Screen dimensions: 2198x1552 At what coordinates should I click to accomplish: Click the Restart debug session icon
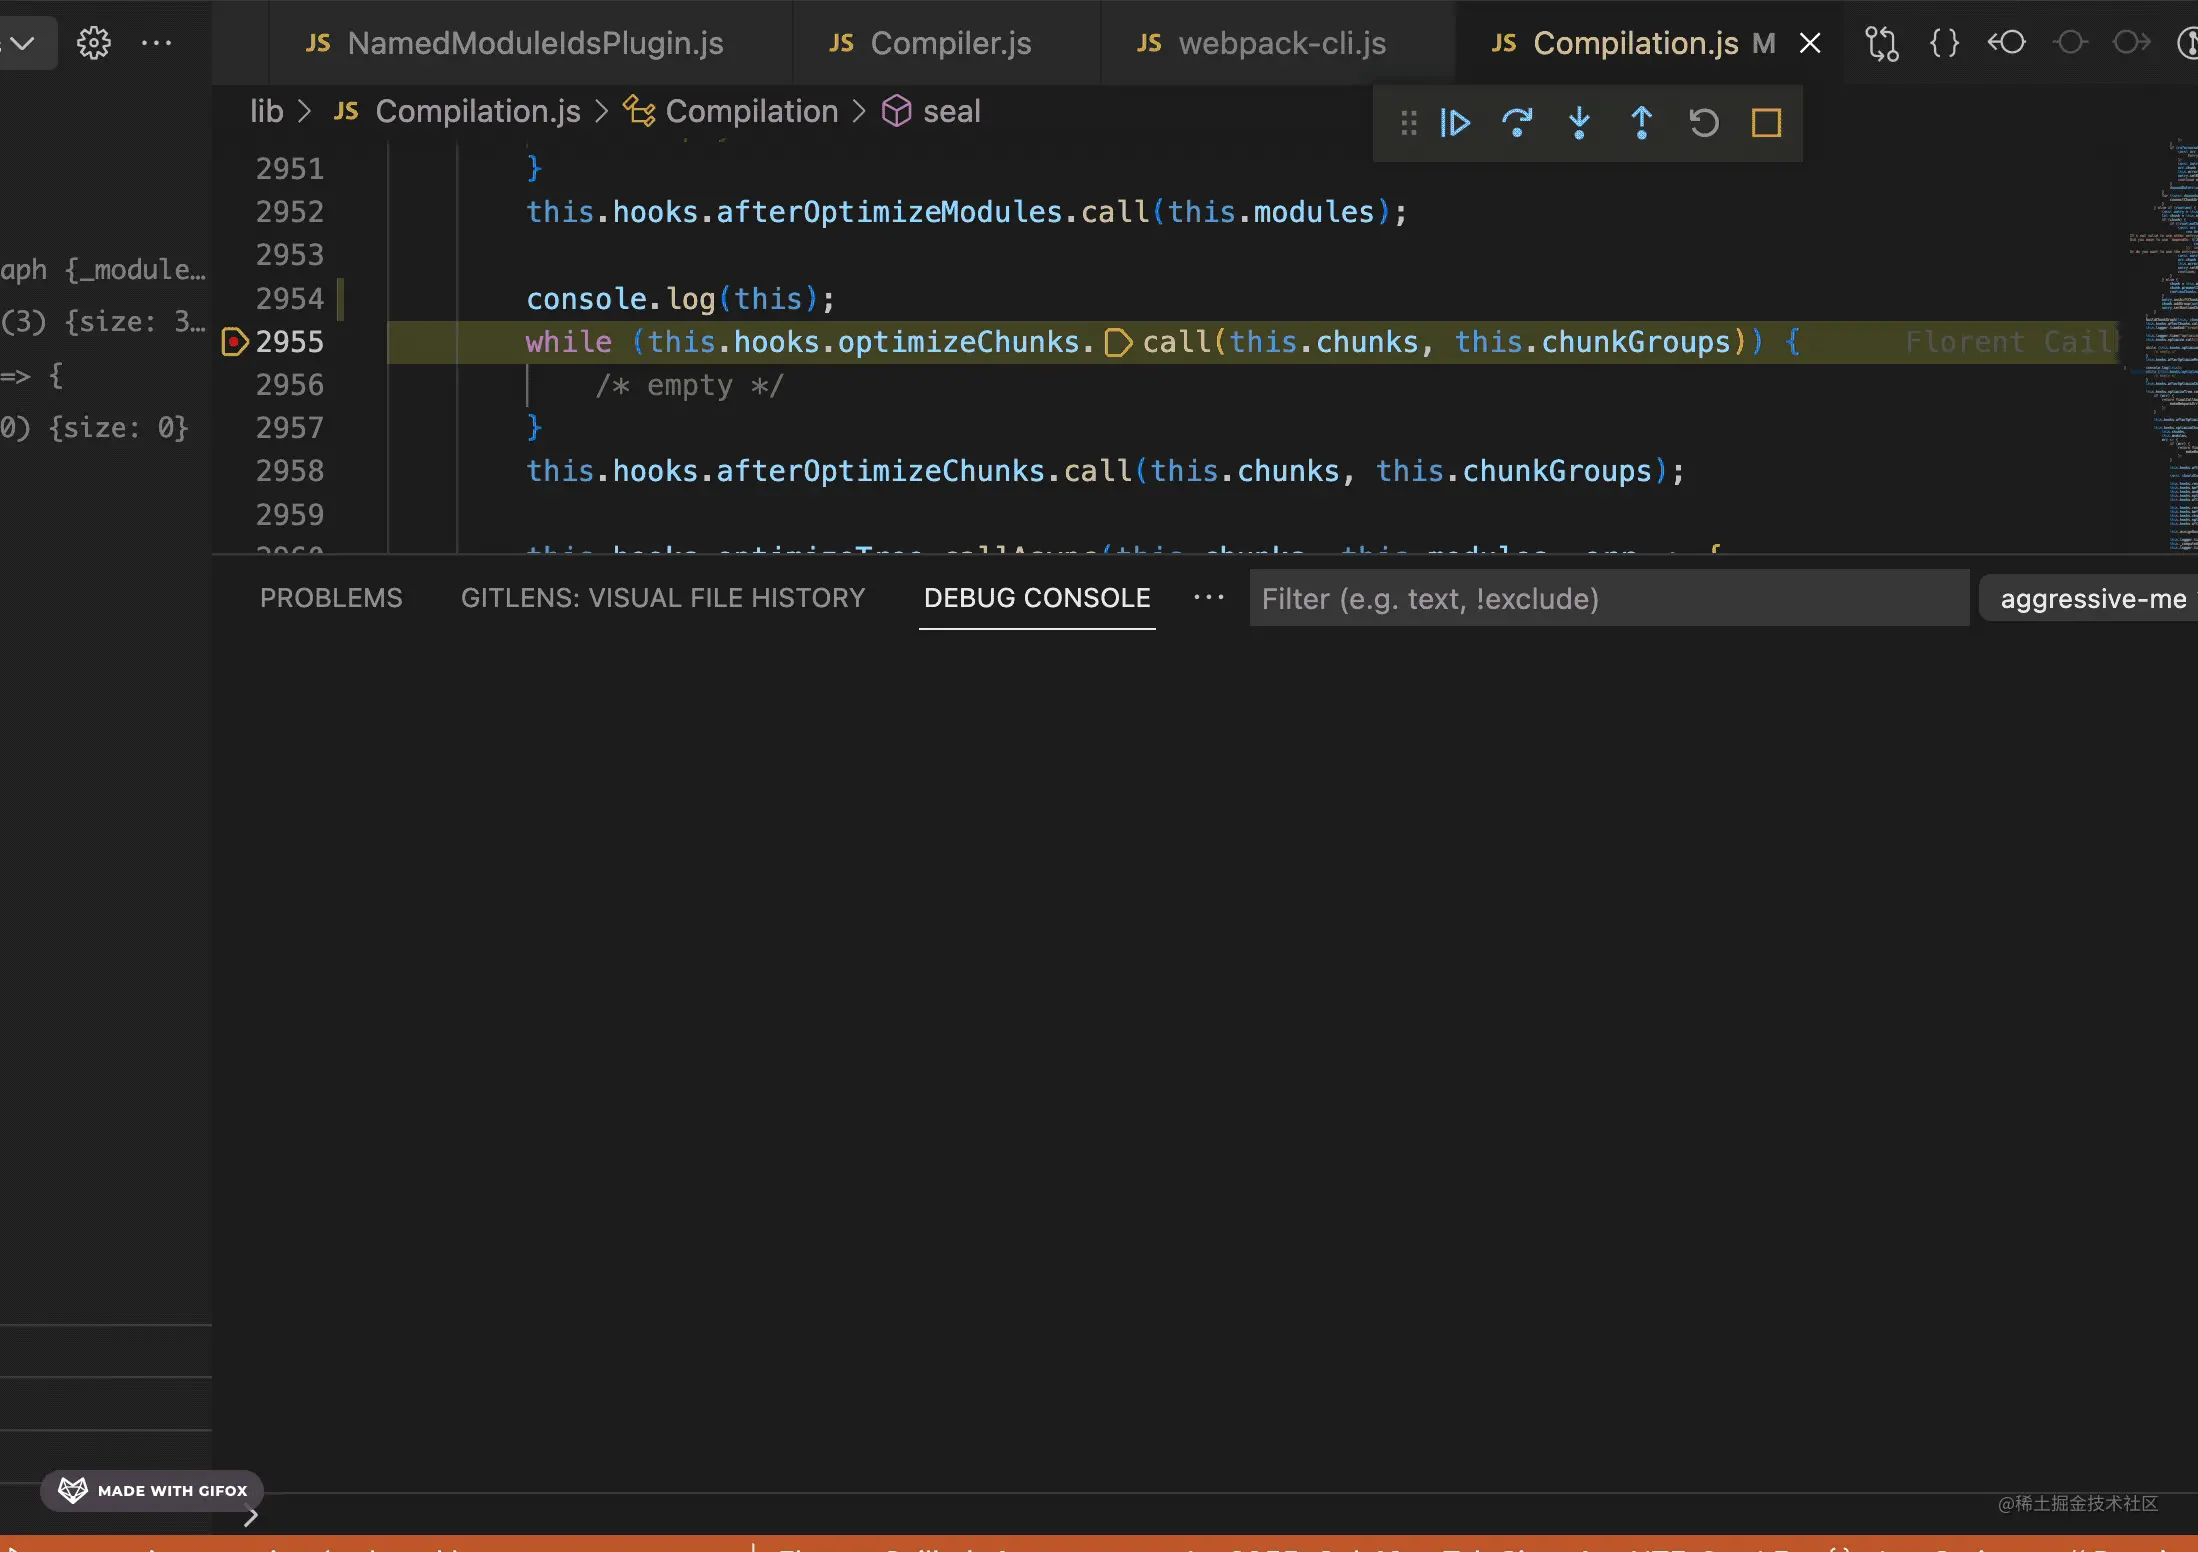(x=1701, y=121)
